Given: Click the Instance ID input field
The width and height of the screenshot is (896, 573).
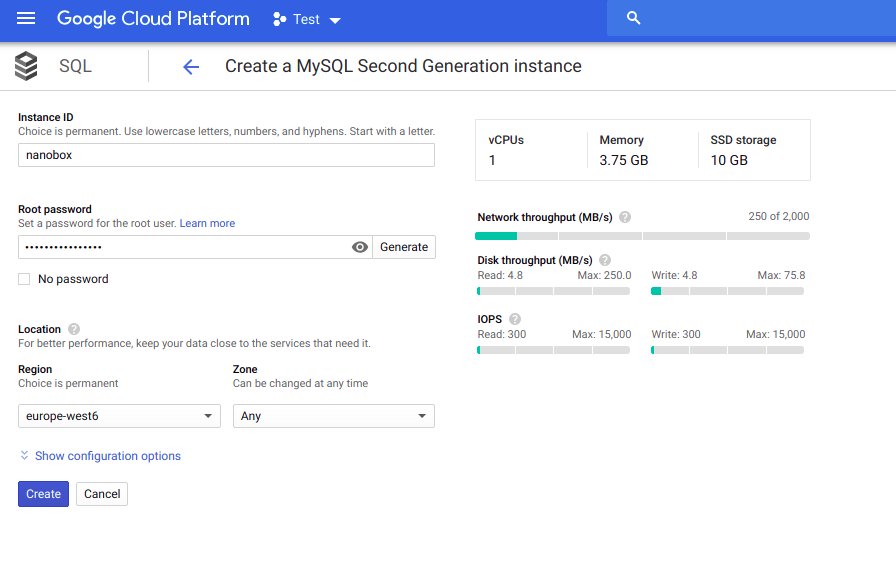Looking at the screenshot, I should tap(226, 155).
